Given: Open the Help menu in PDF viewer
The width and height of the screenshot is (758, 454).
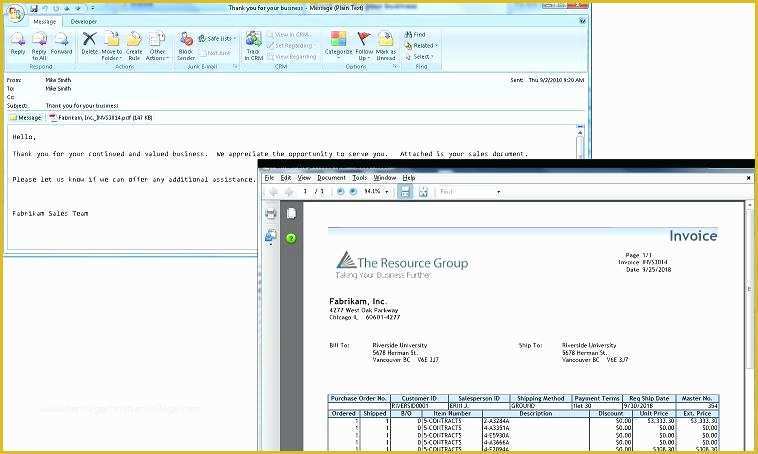Looking at the screenshot, I should (409, 178).
